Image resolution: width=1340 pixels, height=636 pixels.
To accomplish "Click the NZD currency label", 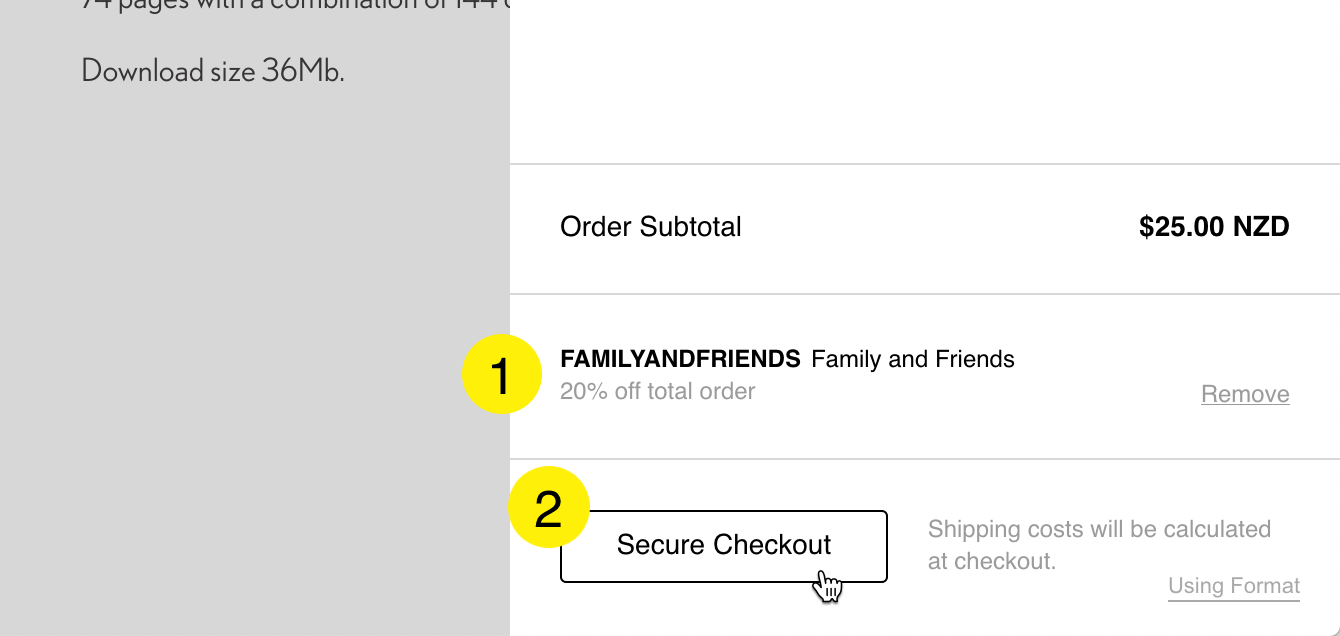I will 1261,227.
